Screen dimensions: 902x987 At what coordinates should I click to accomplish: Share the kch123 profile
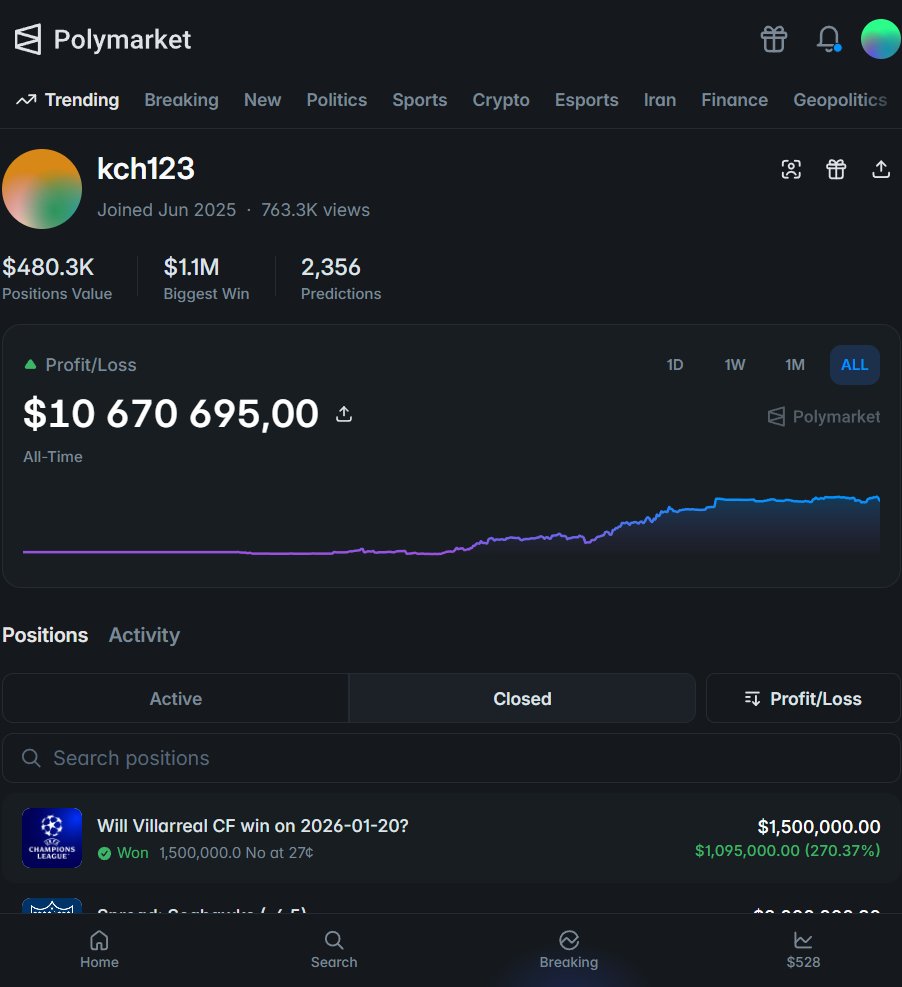click(x=881, y=169)
